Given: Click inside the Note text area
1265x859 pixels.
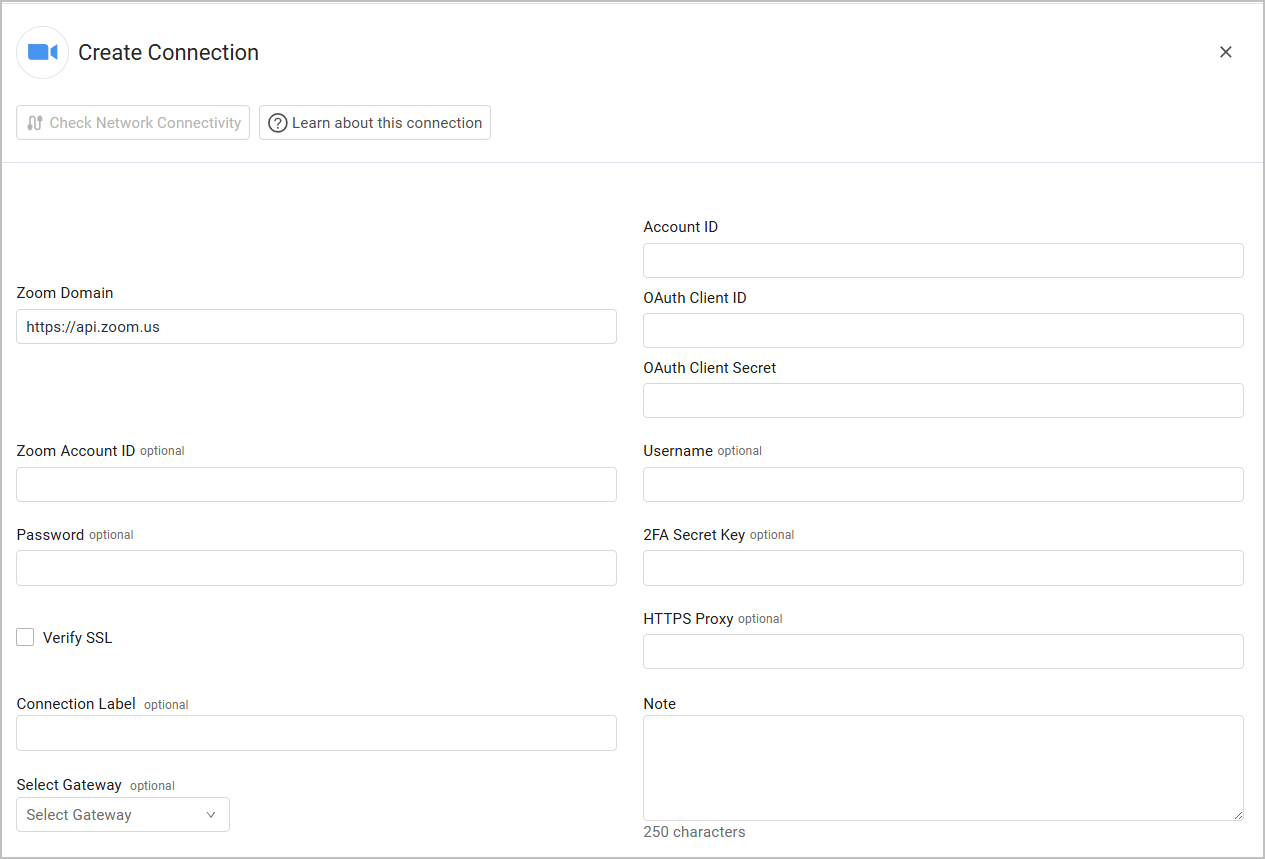Looking at the screenshot, I should click(x=943, y=768).
